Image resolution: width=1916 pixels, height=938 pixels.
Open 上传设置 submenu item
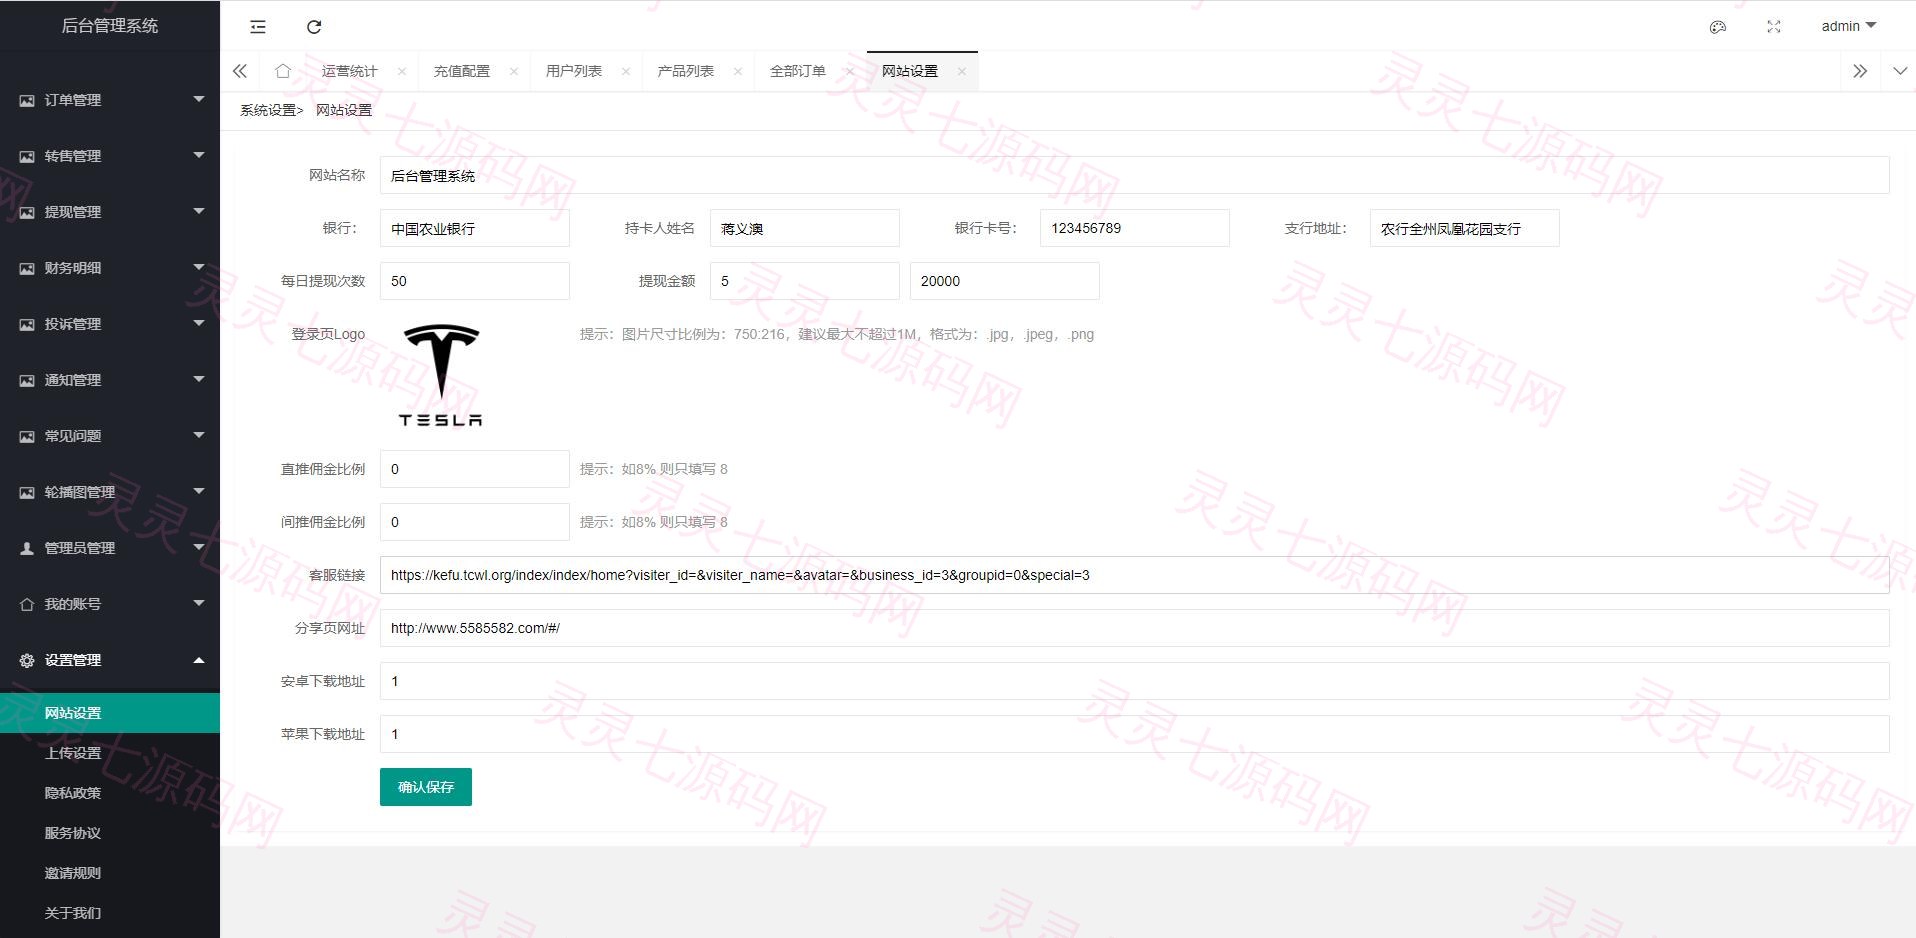point(110,753)
